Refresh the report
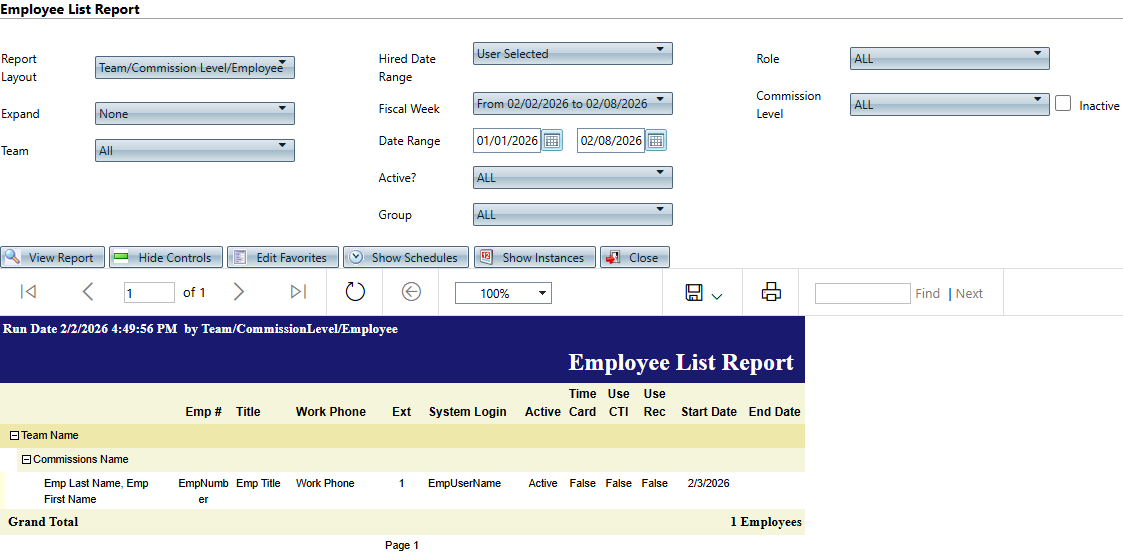The image size is (1123, 554). tap(355, 292)
